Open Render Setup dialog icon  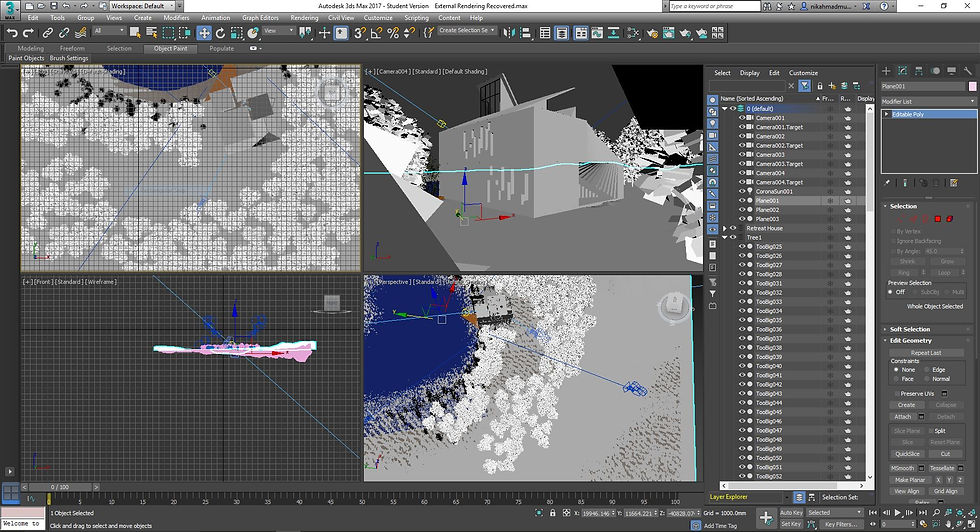(x=668, y=33)
